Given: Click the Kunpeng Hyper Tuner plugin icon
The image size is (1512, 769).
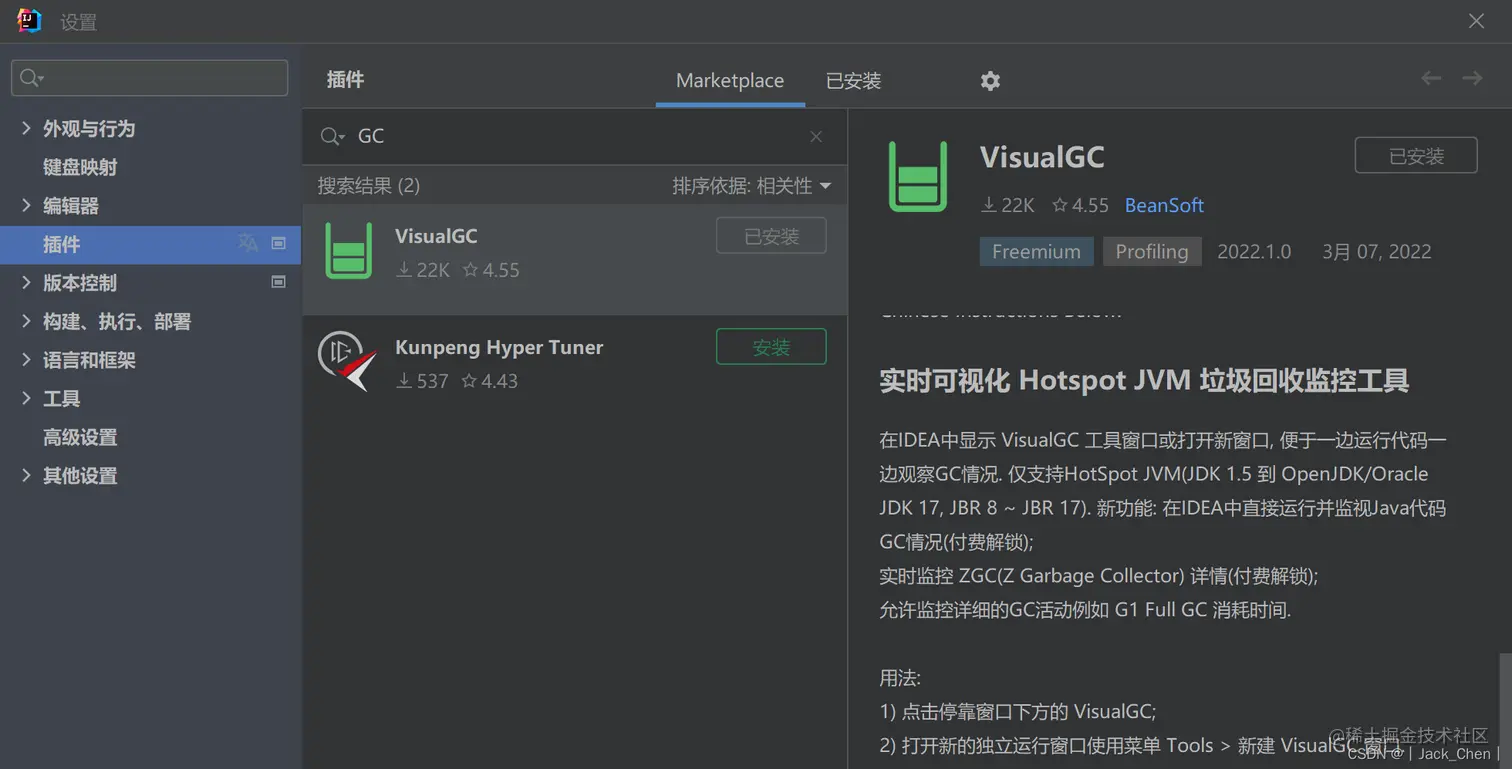Looking at the screenshot, I should [347, 361].
